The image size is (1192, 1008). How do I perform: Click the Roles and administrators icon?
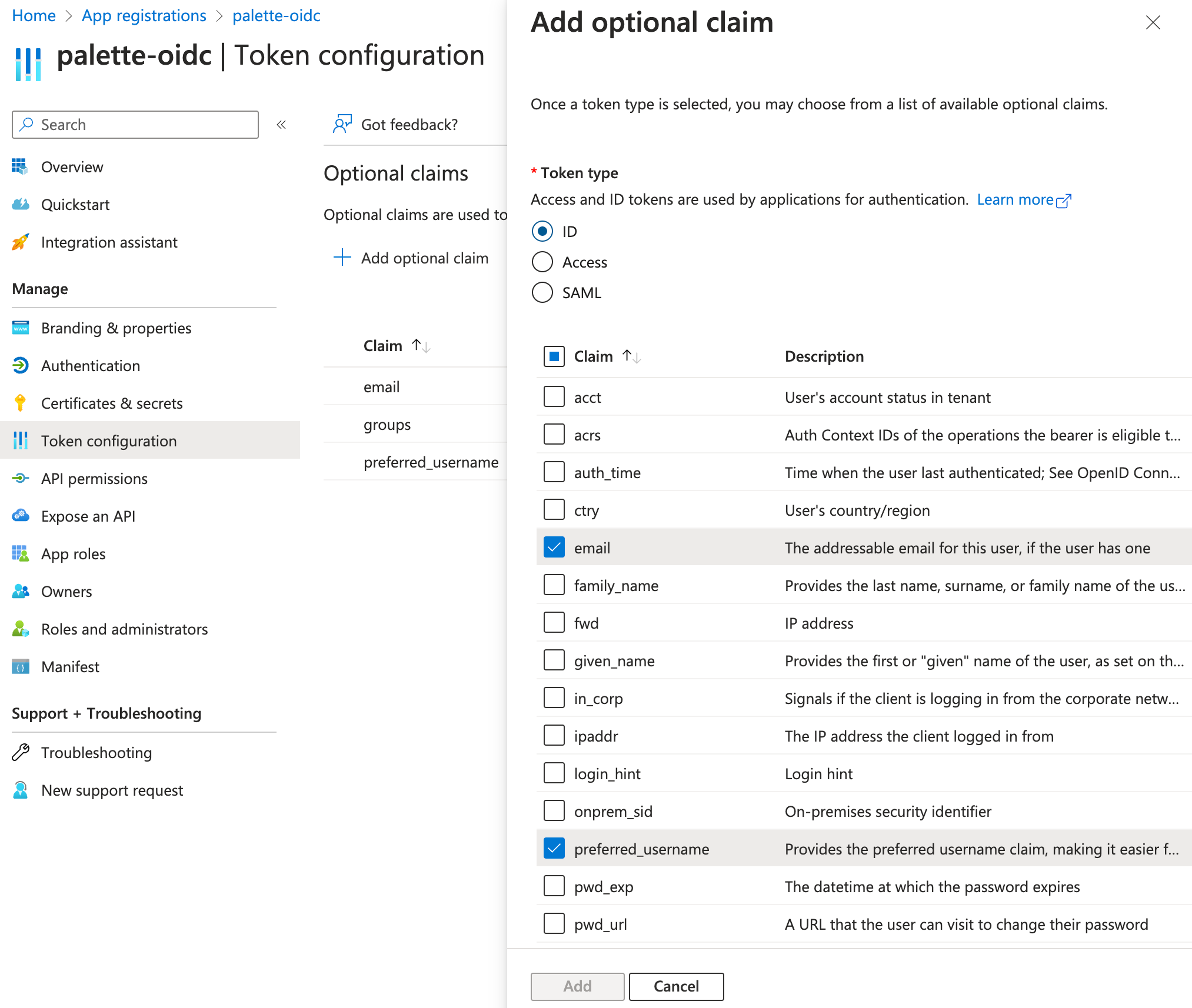click(21, 629)
